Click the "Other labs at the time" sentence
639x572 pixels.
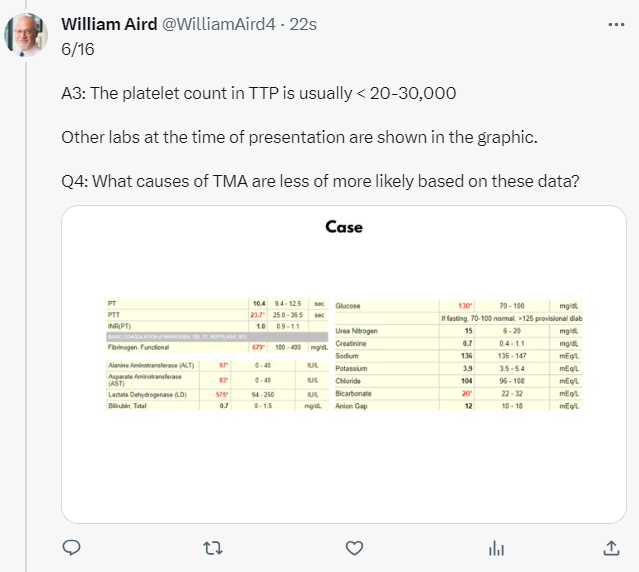coord(300,137)
